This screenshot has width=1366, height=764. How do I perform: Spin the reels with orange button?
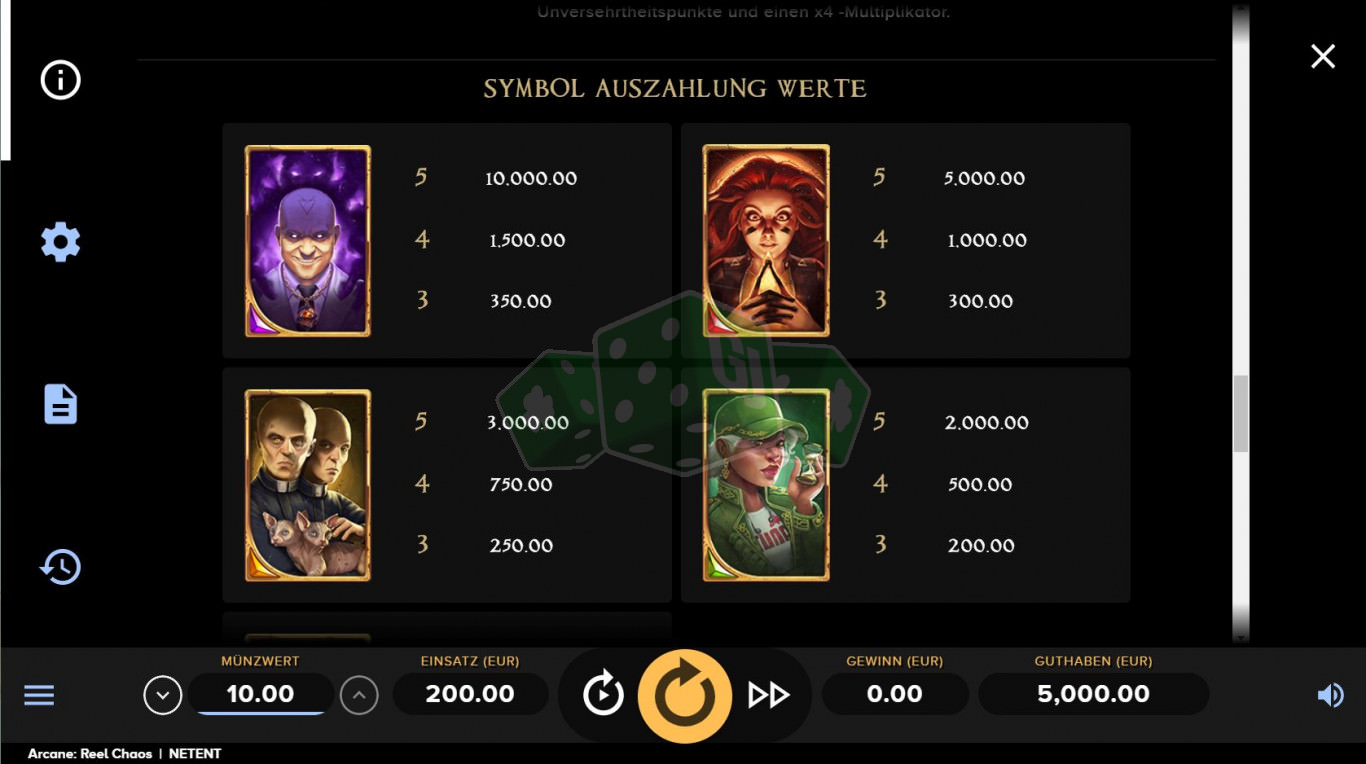coord(685,696)
